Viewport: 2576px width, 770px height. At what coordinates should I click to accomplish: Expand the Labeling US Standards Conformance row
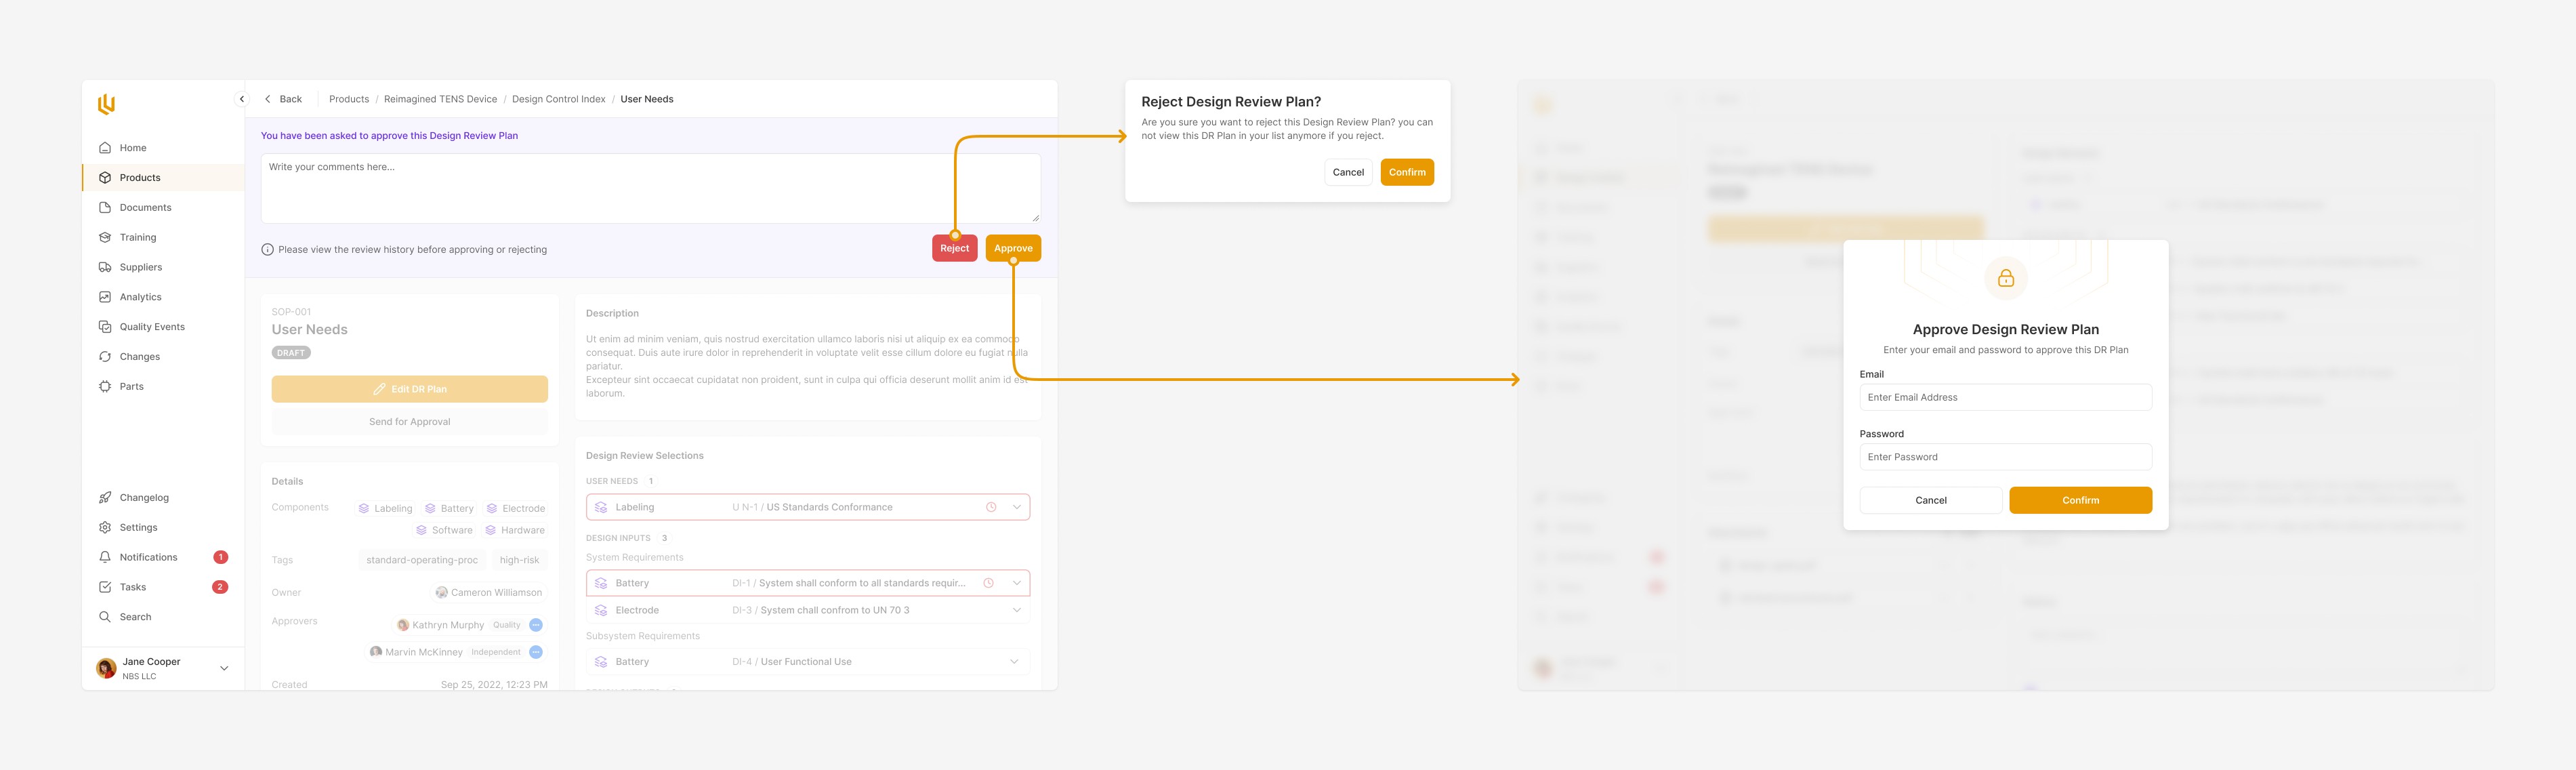(1016, 507)
